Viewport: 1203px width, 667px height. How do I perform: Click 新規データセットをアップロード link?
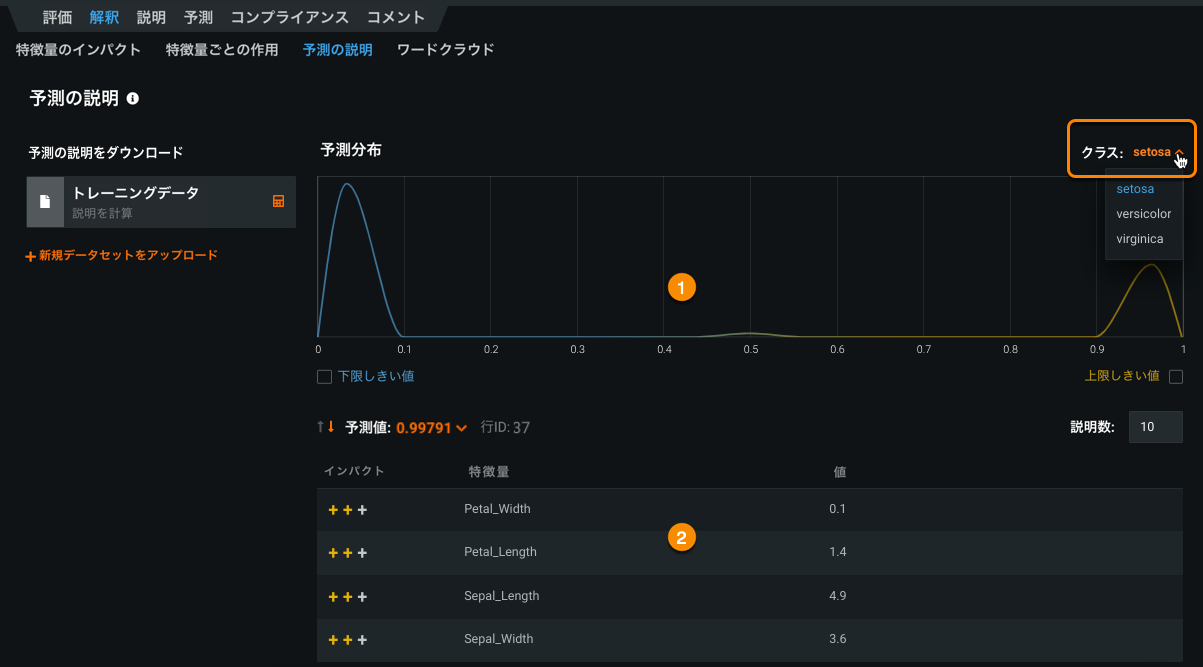coord(128,256)
